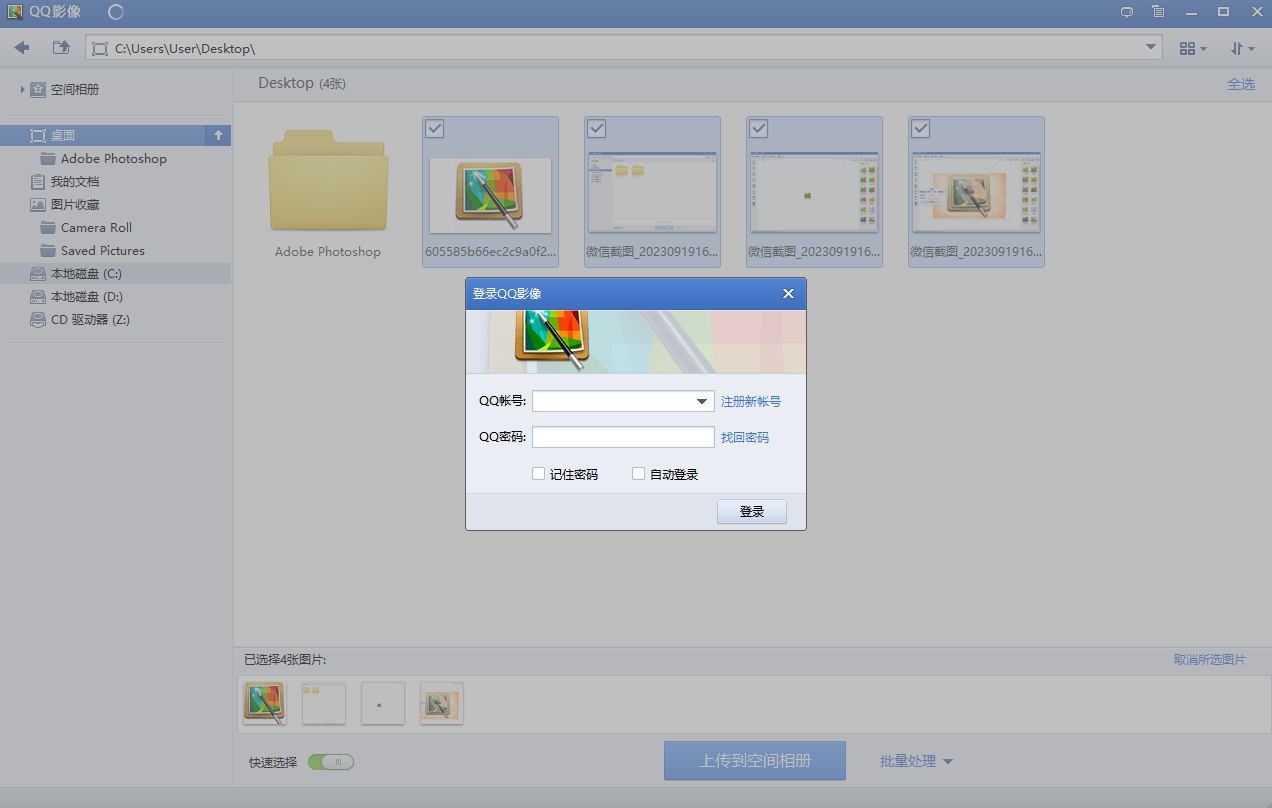Viewport: 1272px width, 808px height.
Task: Focus the QQ密码 input field
Action: [623, 437]
